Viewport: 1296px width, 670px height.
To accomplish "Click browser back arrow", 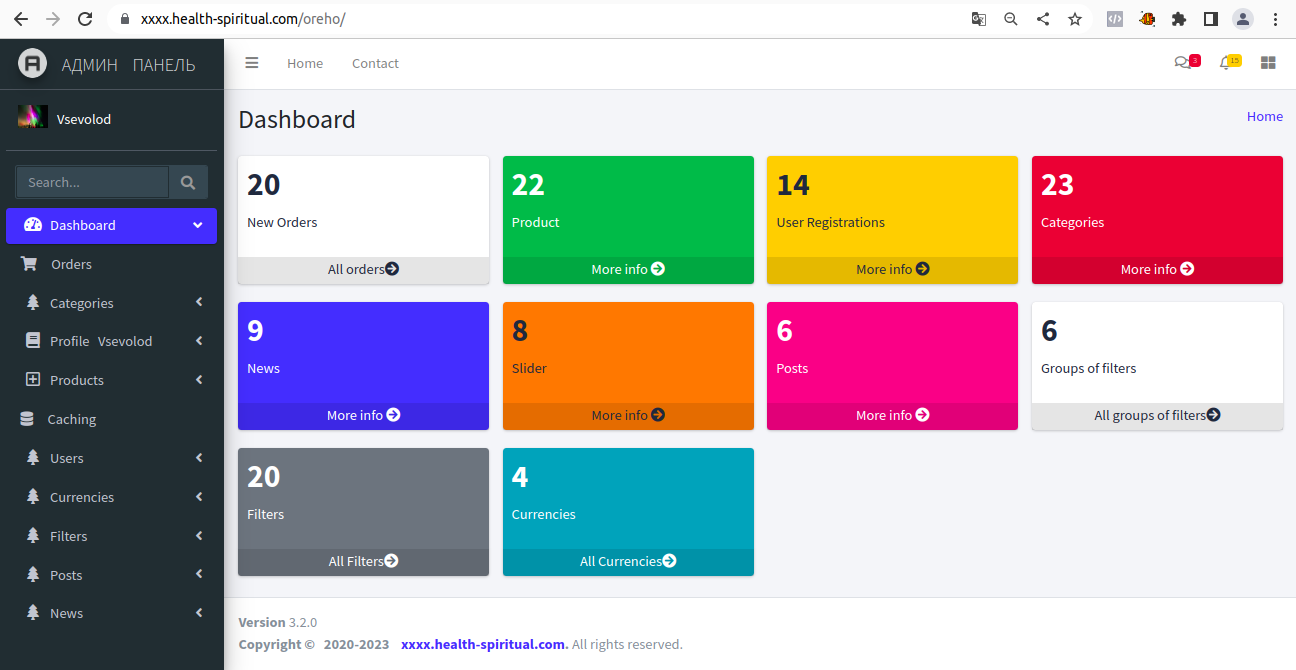I will (x=20, y=19).
